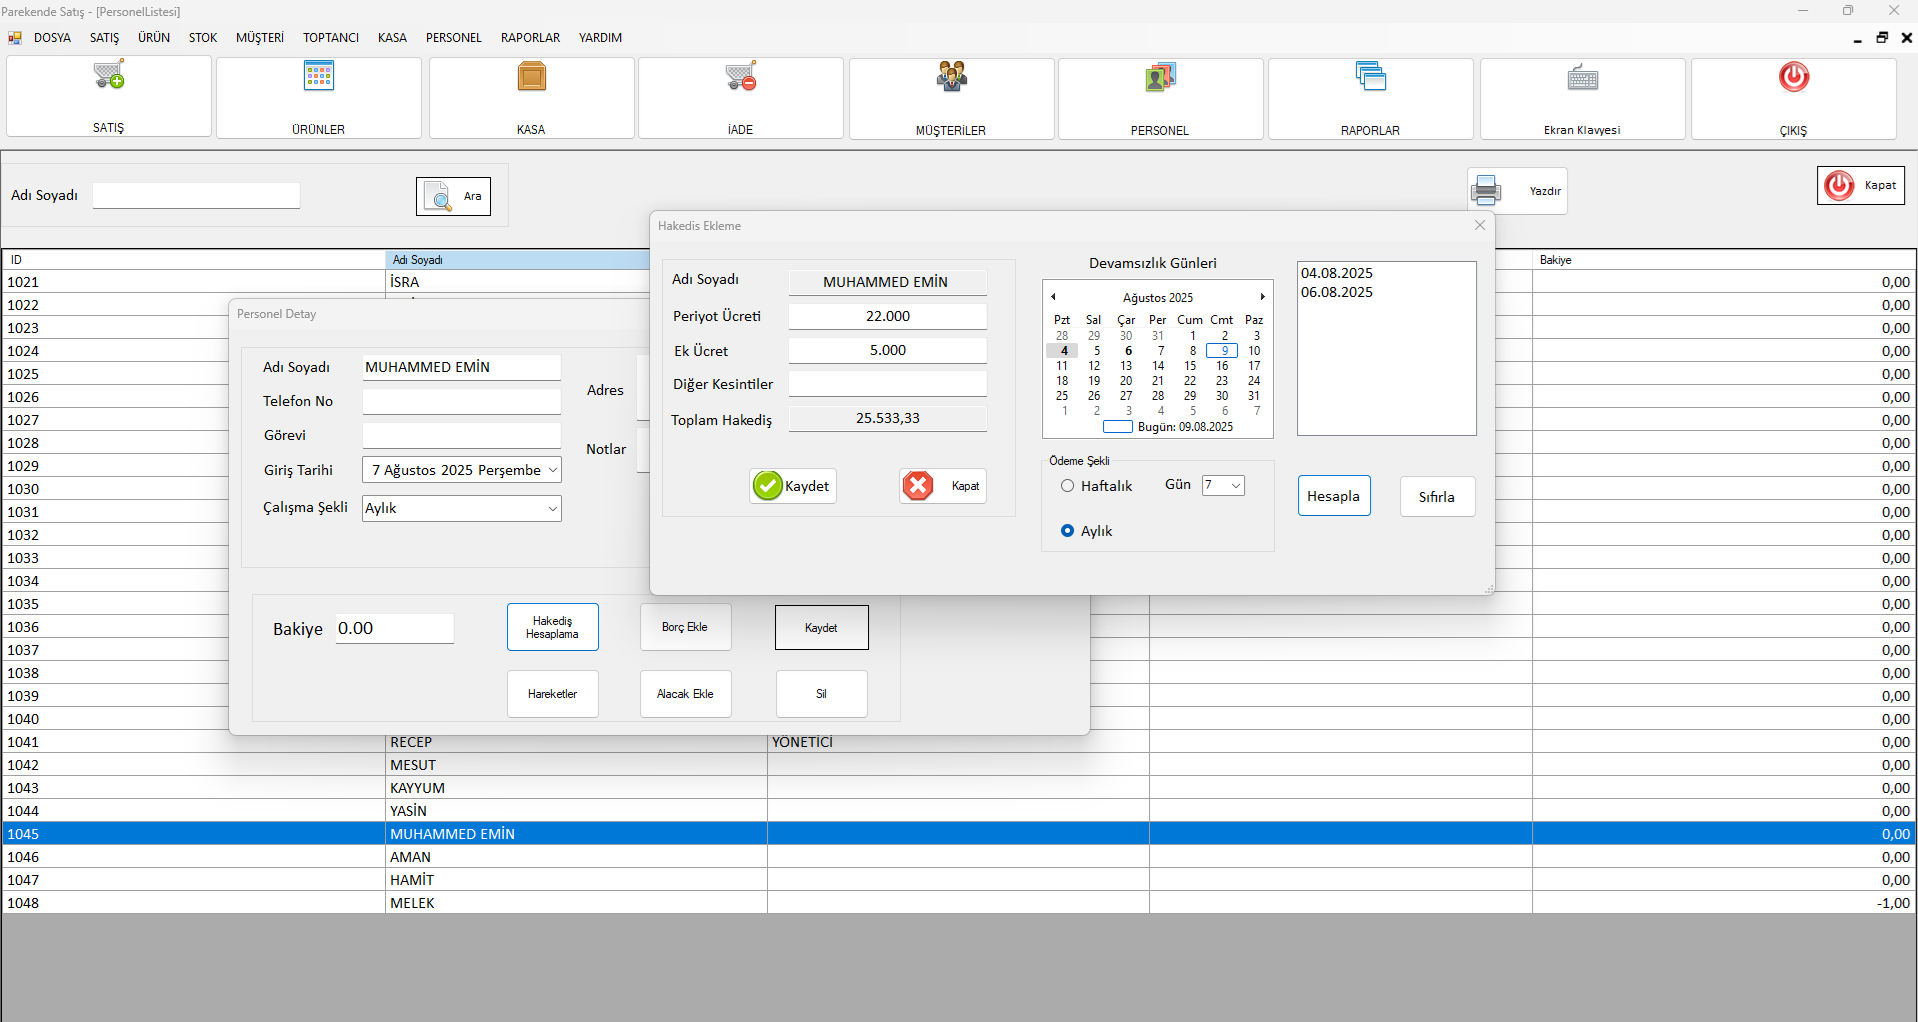The width and height of the screenshot is (1918, 1022).
Task: Select the Aylık payment option
Action: point(1068,531)
